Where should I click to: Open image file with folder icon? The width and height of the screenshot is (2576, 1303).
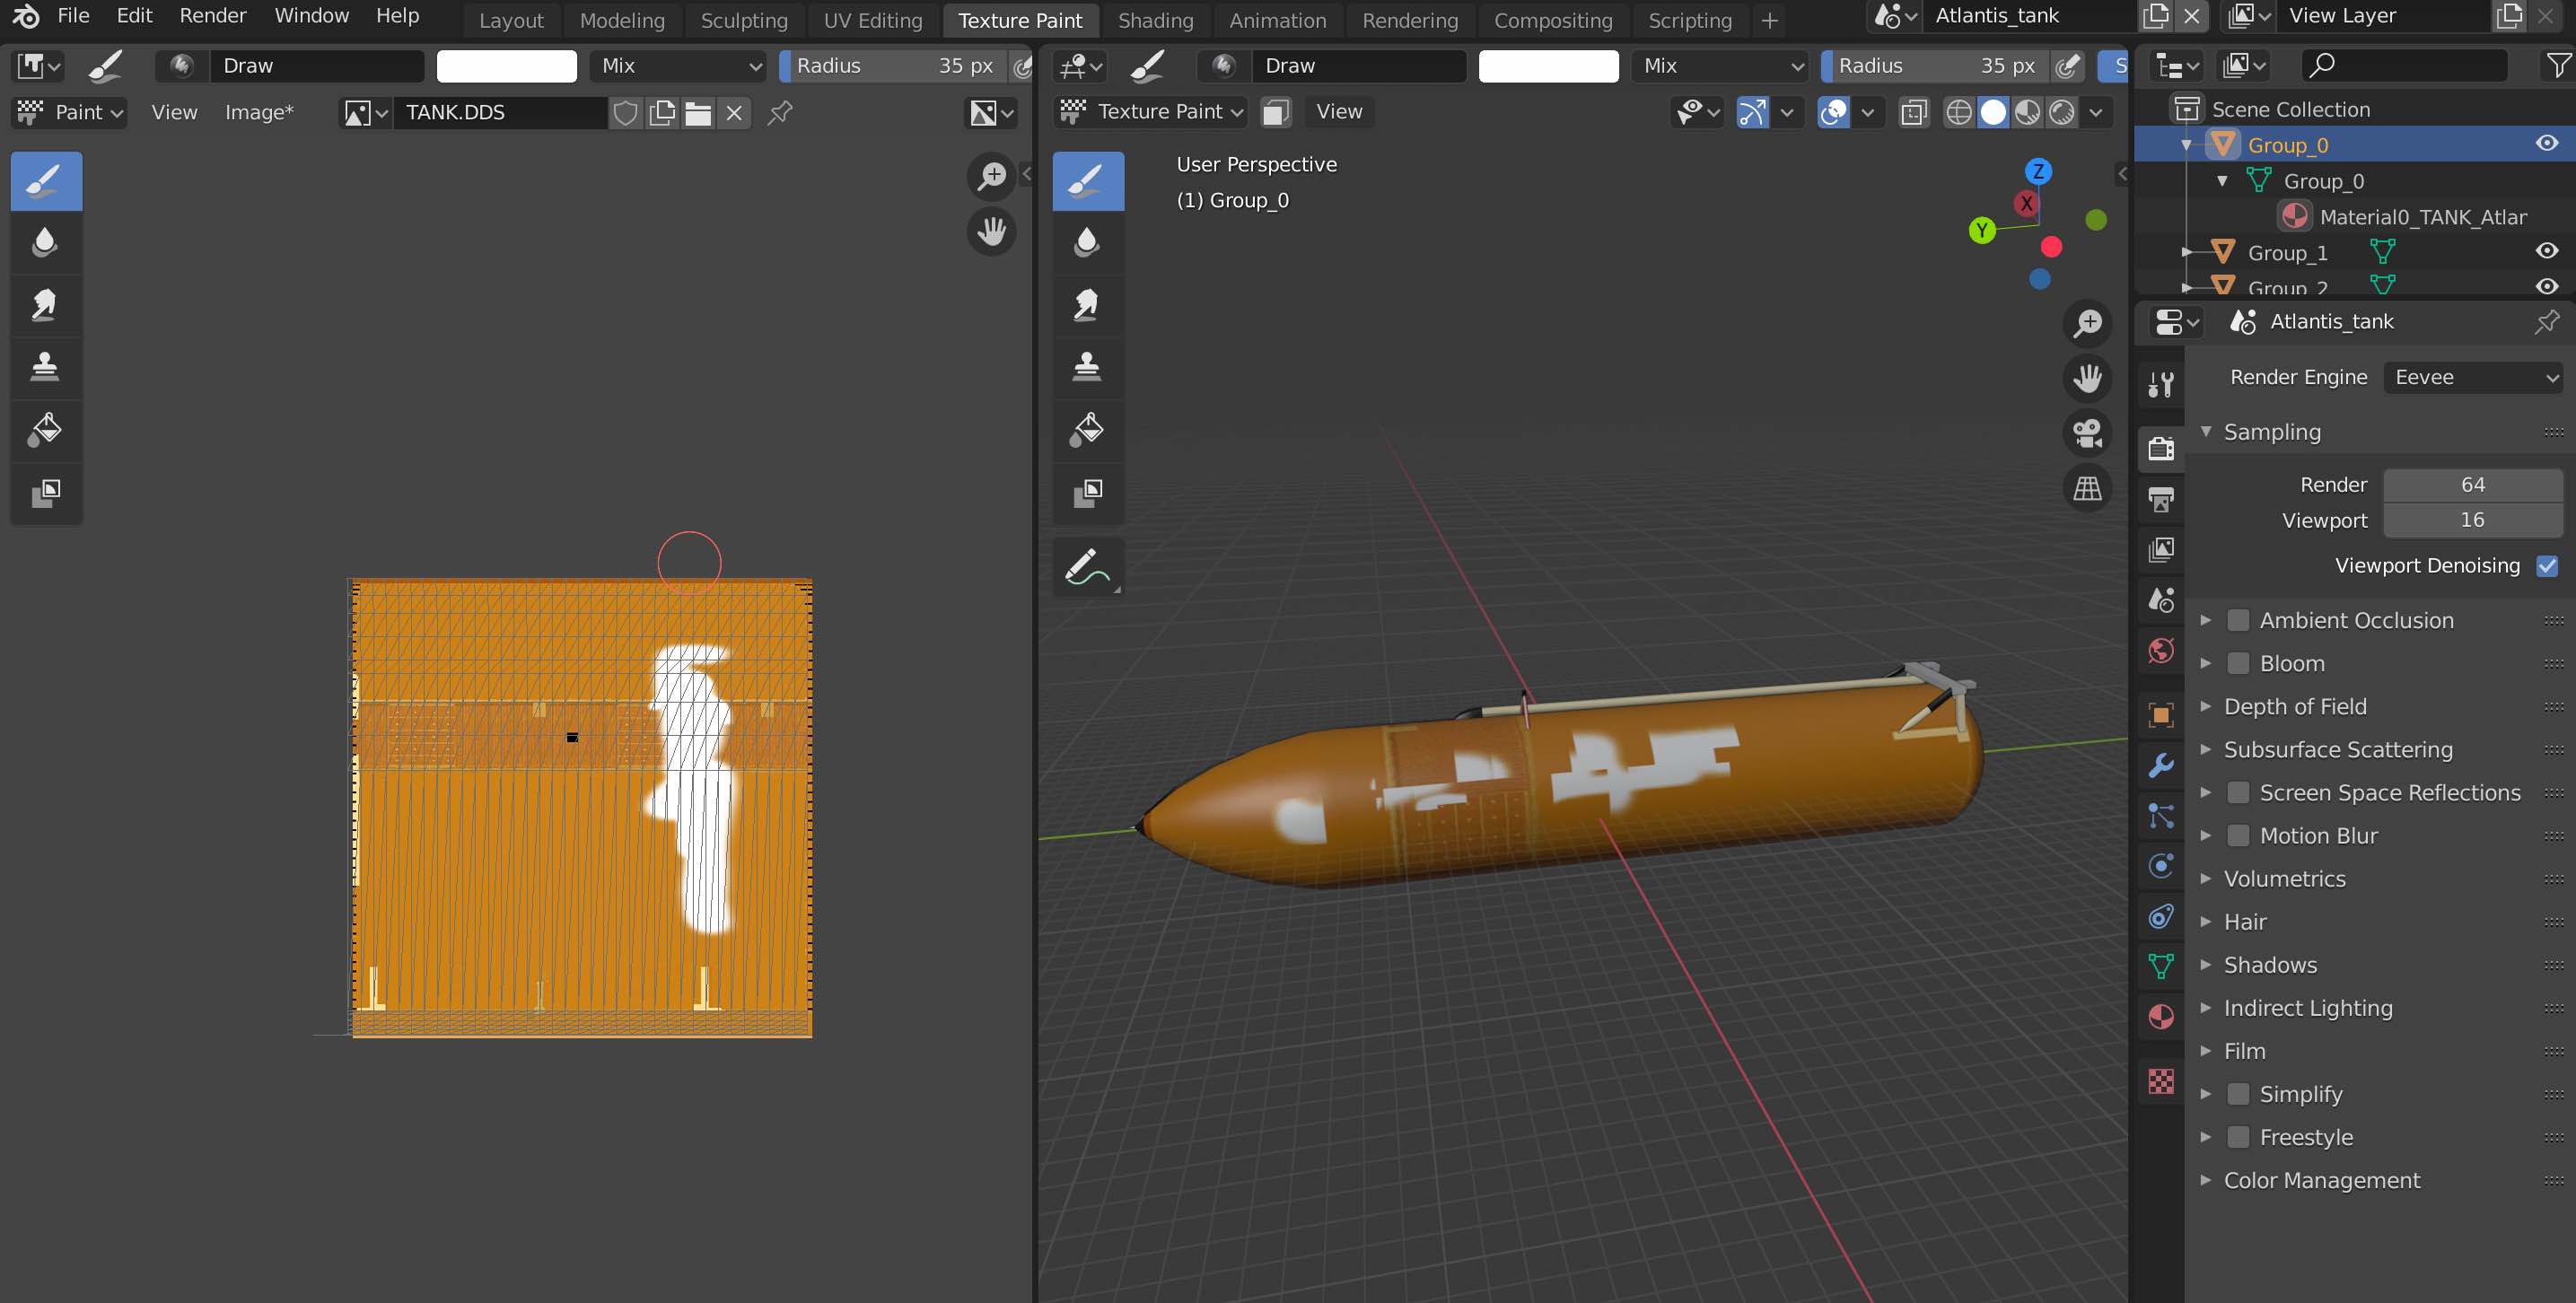[x=698, y=113]
